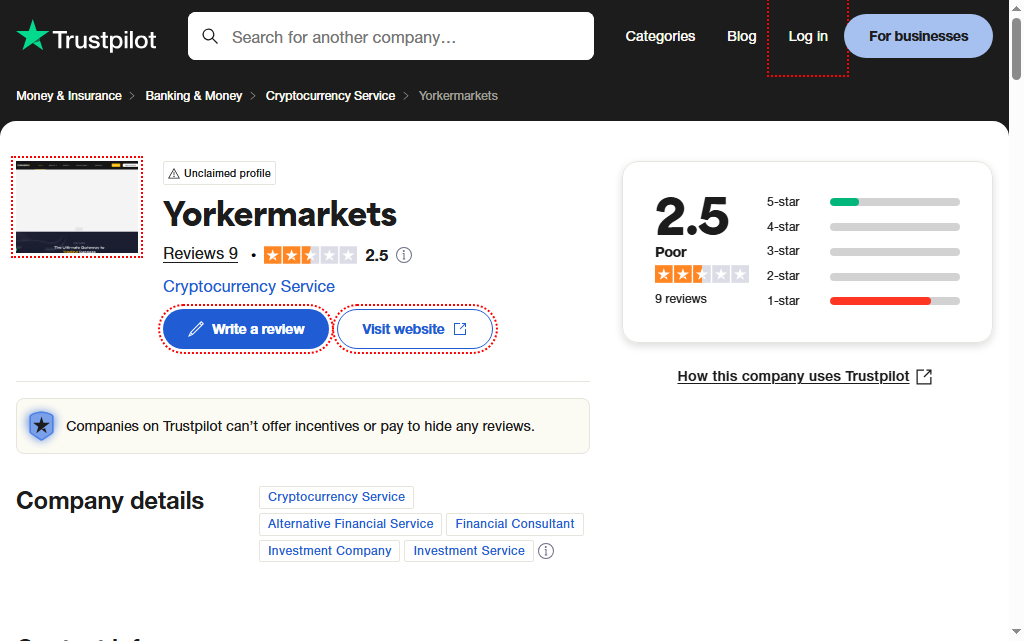Screen dimensions: 1024x641
Task: Open For businesses
Action: click(x=918, y=36)
